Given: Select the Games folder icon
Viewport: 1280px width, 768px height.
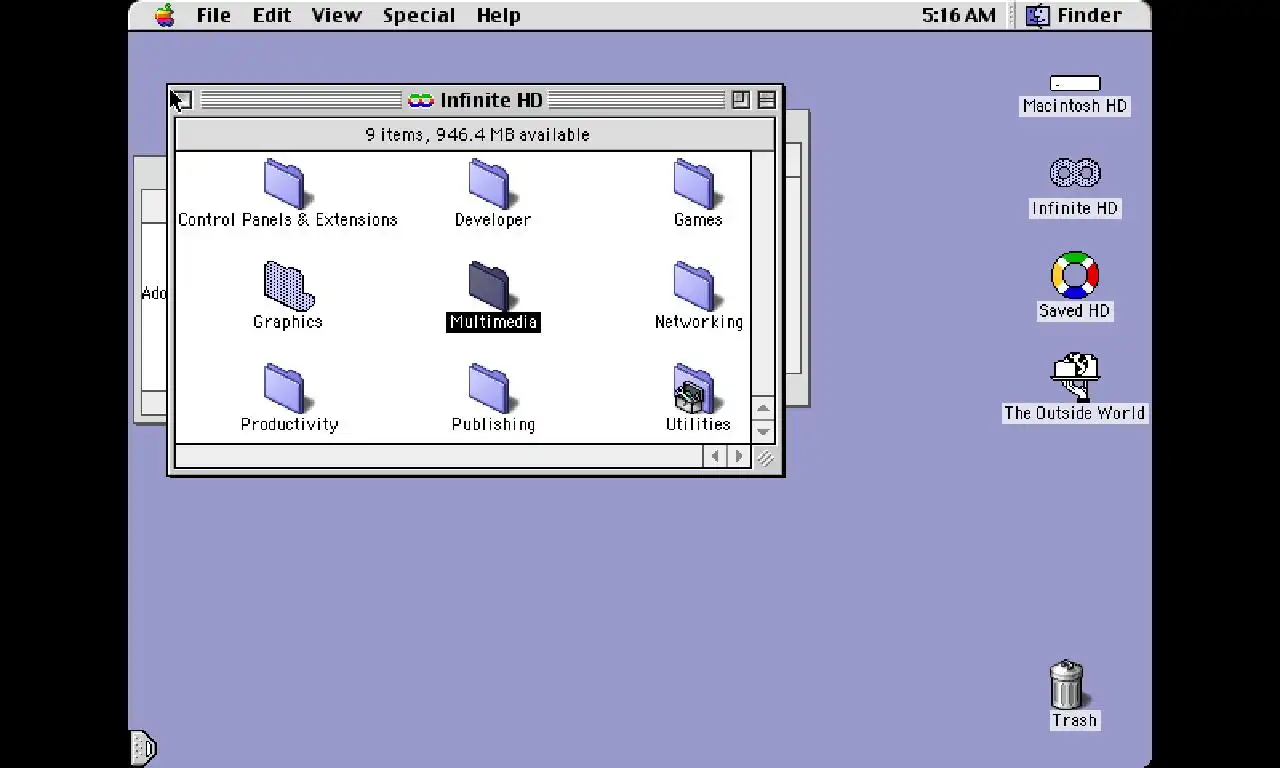Looking at the screenshot, I should tap(697, 185).
